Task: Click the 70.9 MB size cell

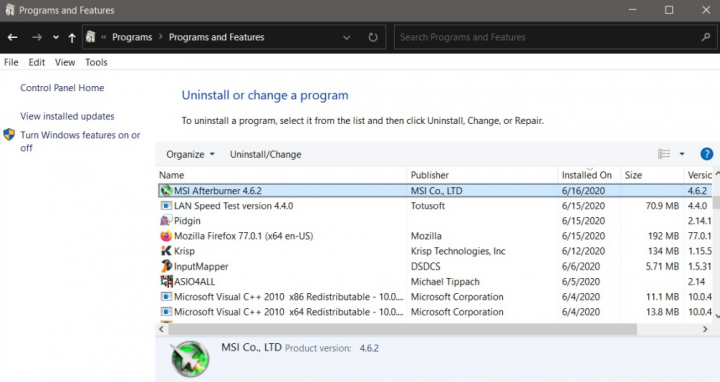Action: [662, 206]
